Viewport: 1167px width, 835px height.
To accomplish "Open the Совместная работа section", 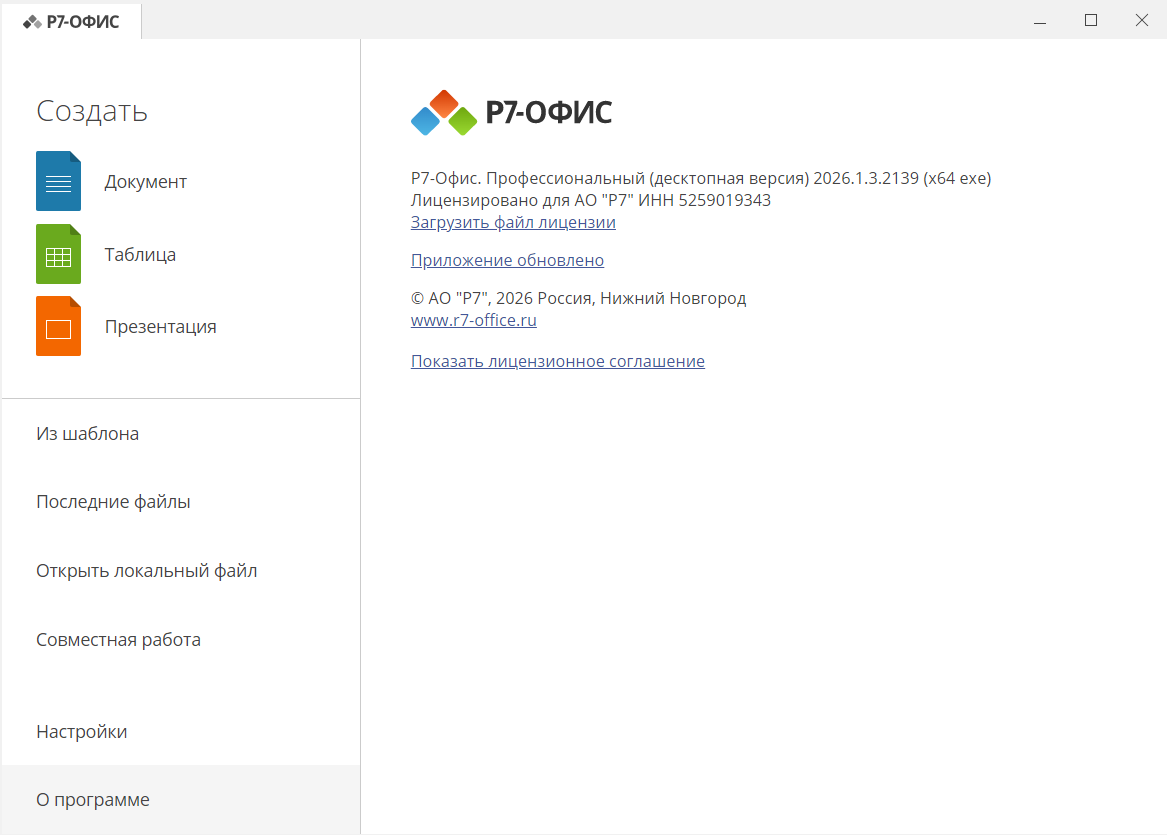I will (181, 640).
